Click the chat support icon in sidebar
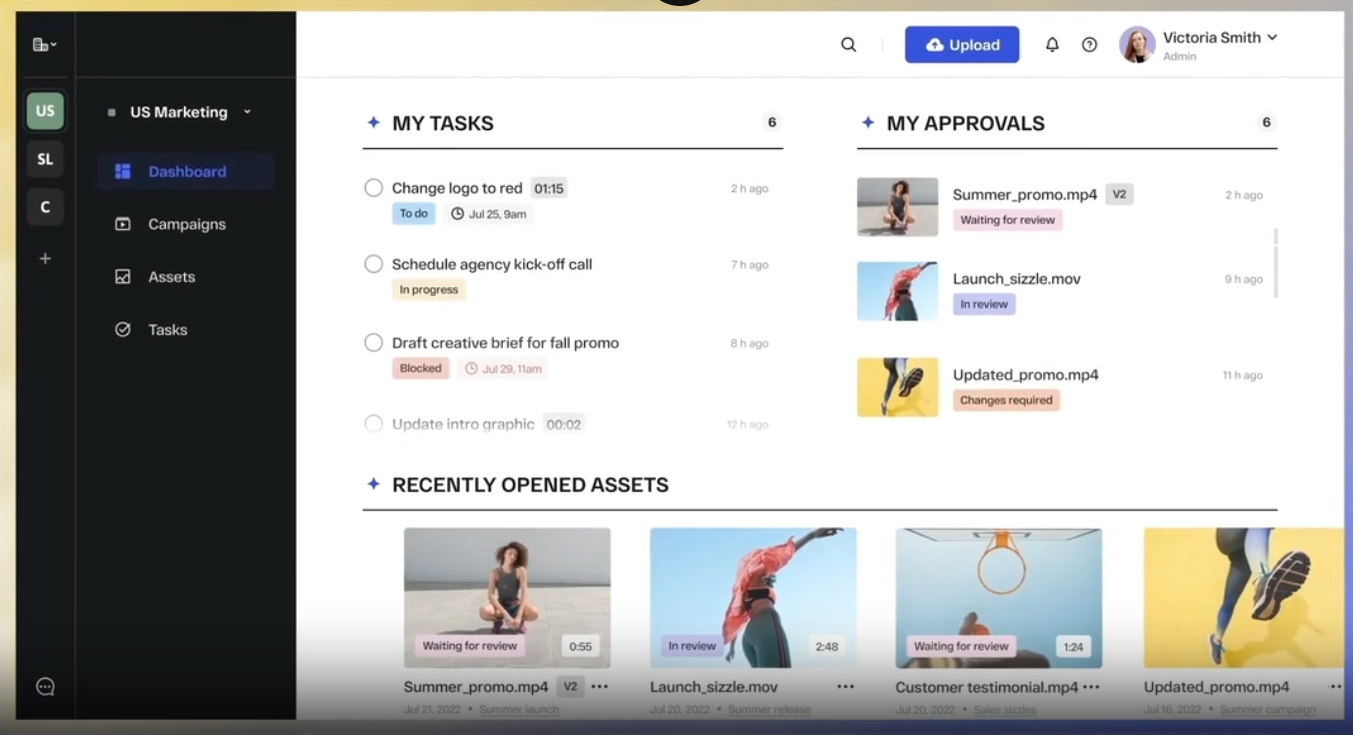This screenshot has height=735, width=1353. (45, 686)
